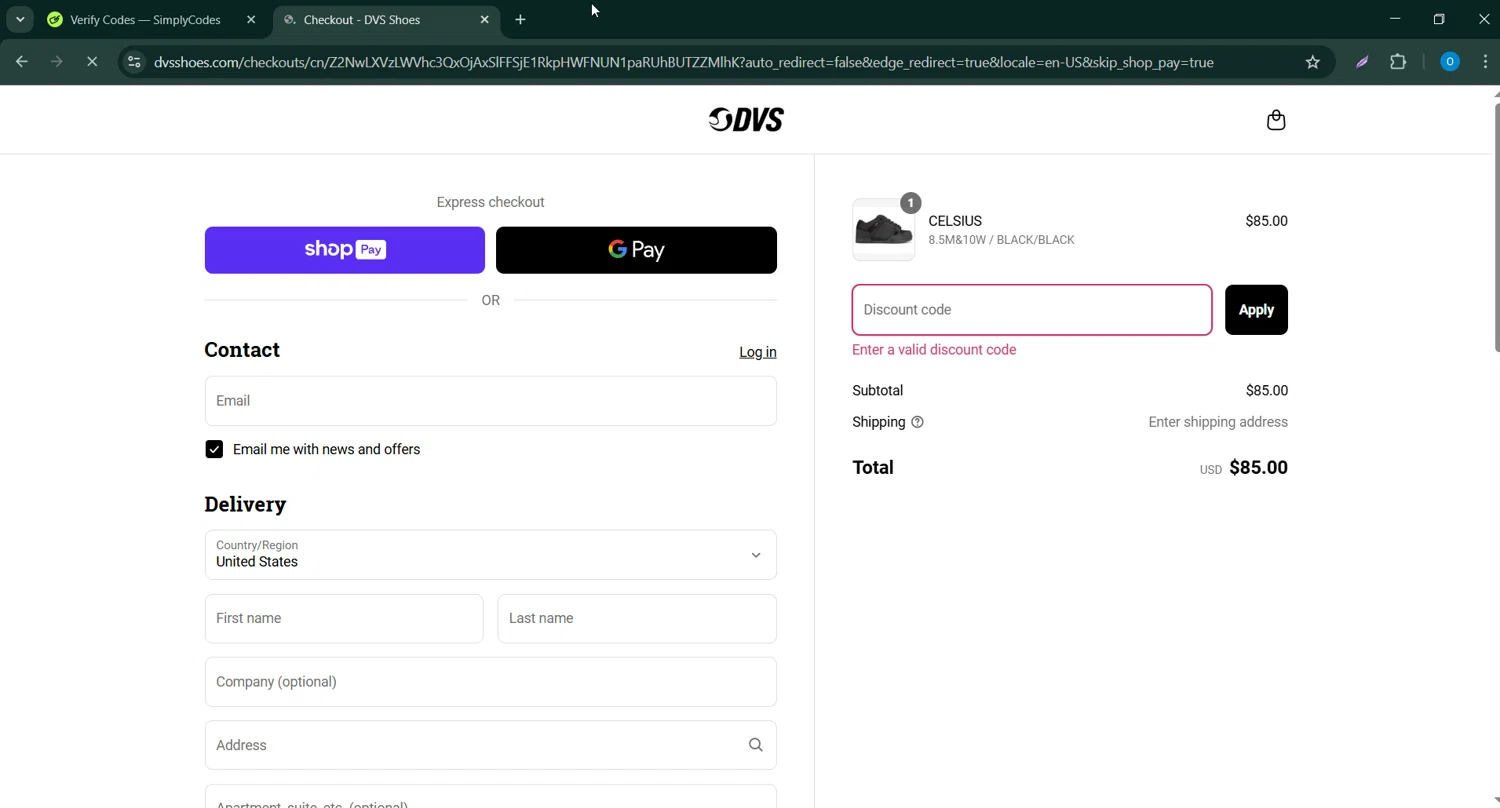Open the browser extensions puzzle icon

point(1398,62)
